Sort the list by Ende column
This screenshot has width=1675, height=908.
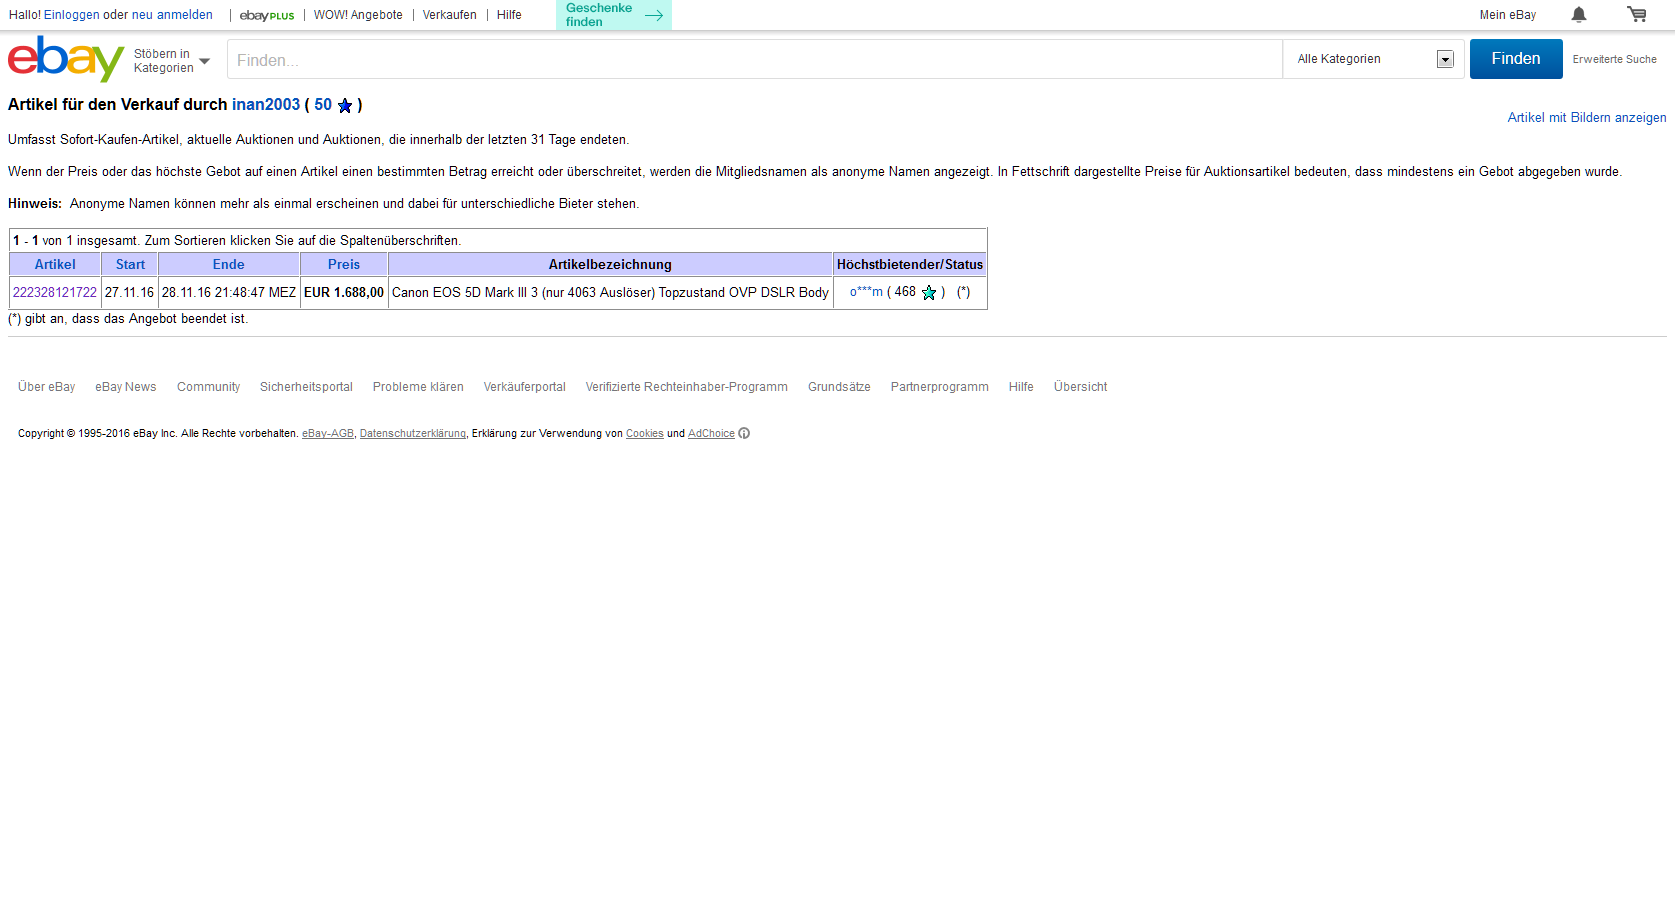(x=228, y=264)
